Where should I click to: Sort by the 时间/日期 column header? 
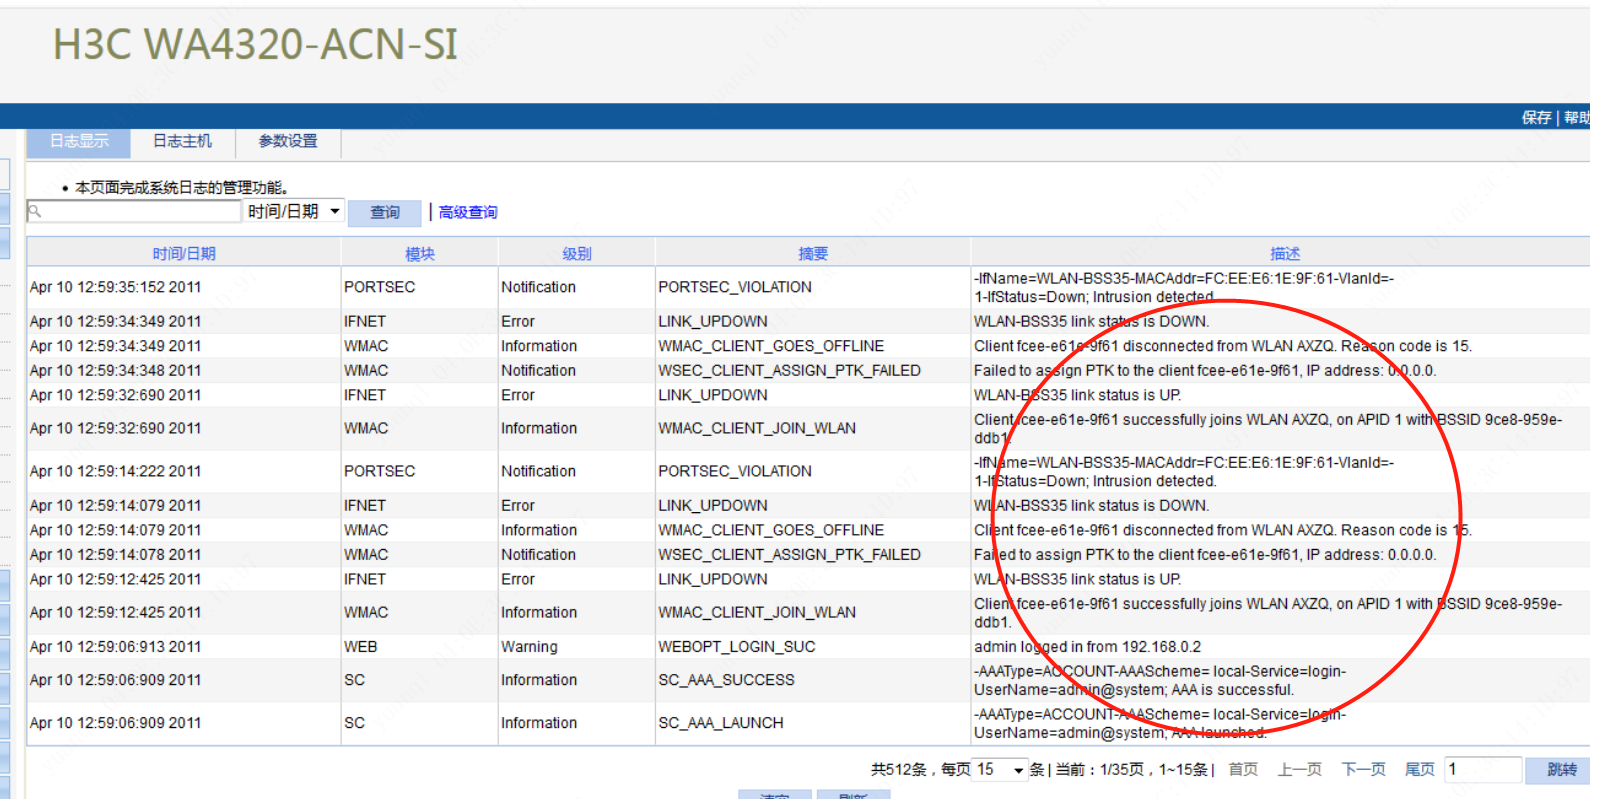(x=184, y=253)
